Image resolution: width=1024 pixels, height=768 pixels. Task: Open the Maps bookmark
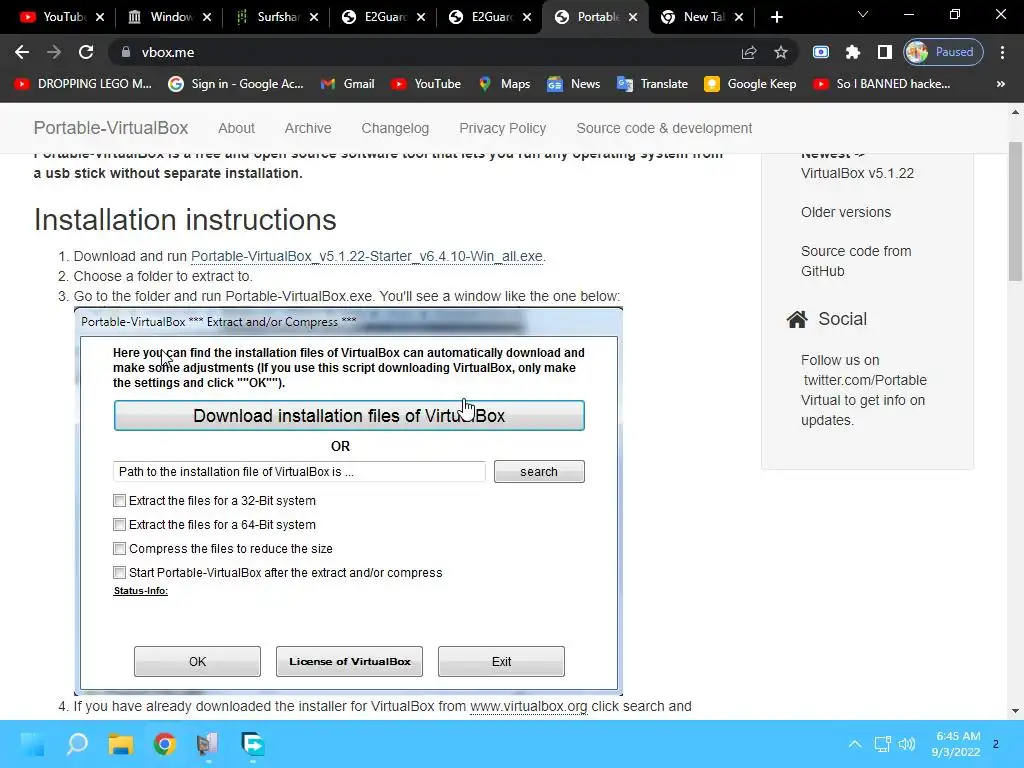[504, 84]
